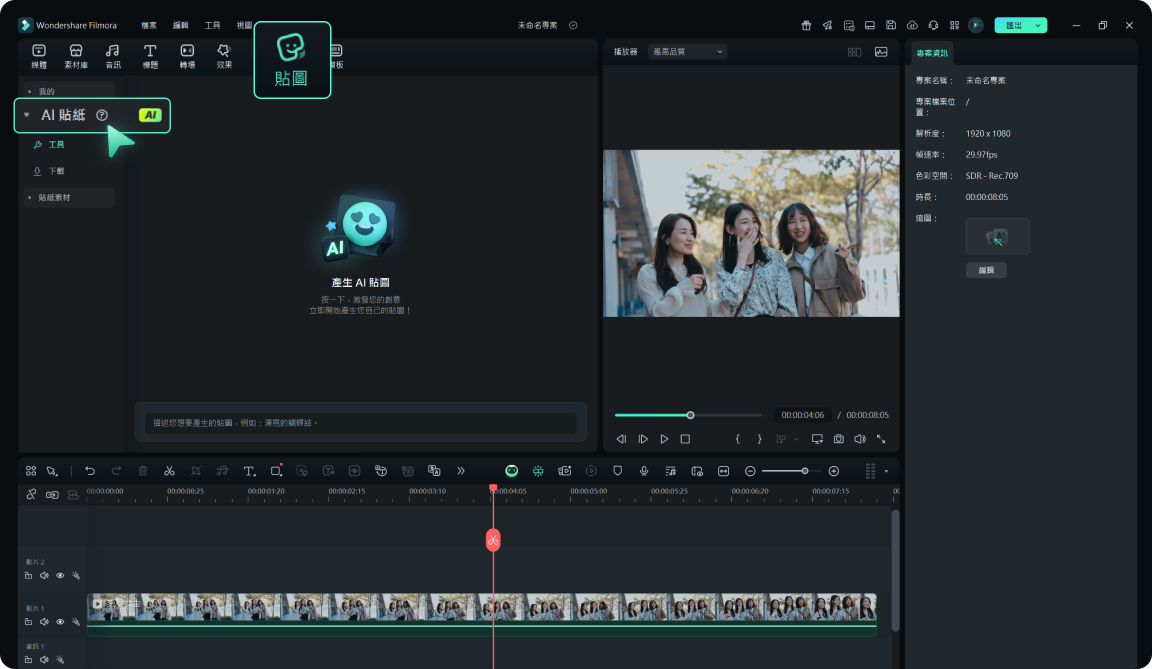This screenshot has height=669, width=1152.
Task: Click the paper plane share icon
Action: [827, 25]
